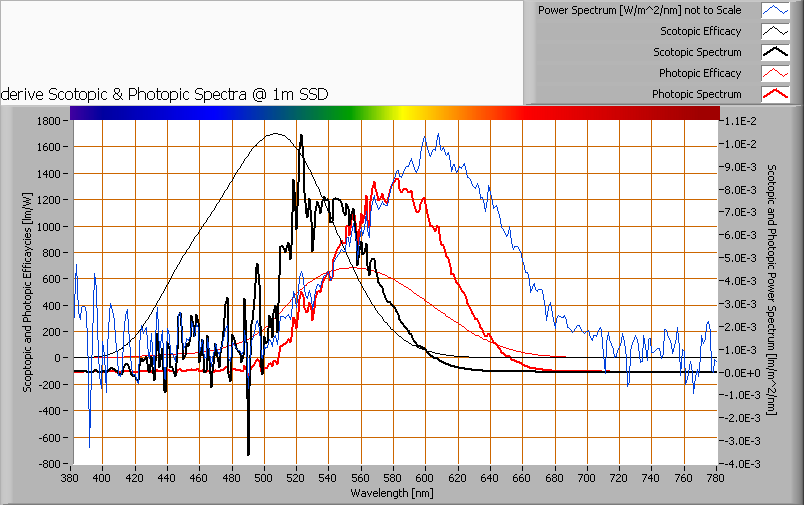Open the Scotopic Spectrum legend line sample
This screenshot has height=505, width=804.
pos(775,52)
